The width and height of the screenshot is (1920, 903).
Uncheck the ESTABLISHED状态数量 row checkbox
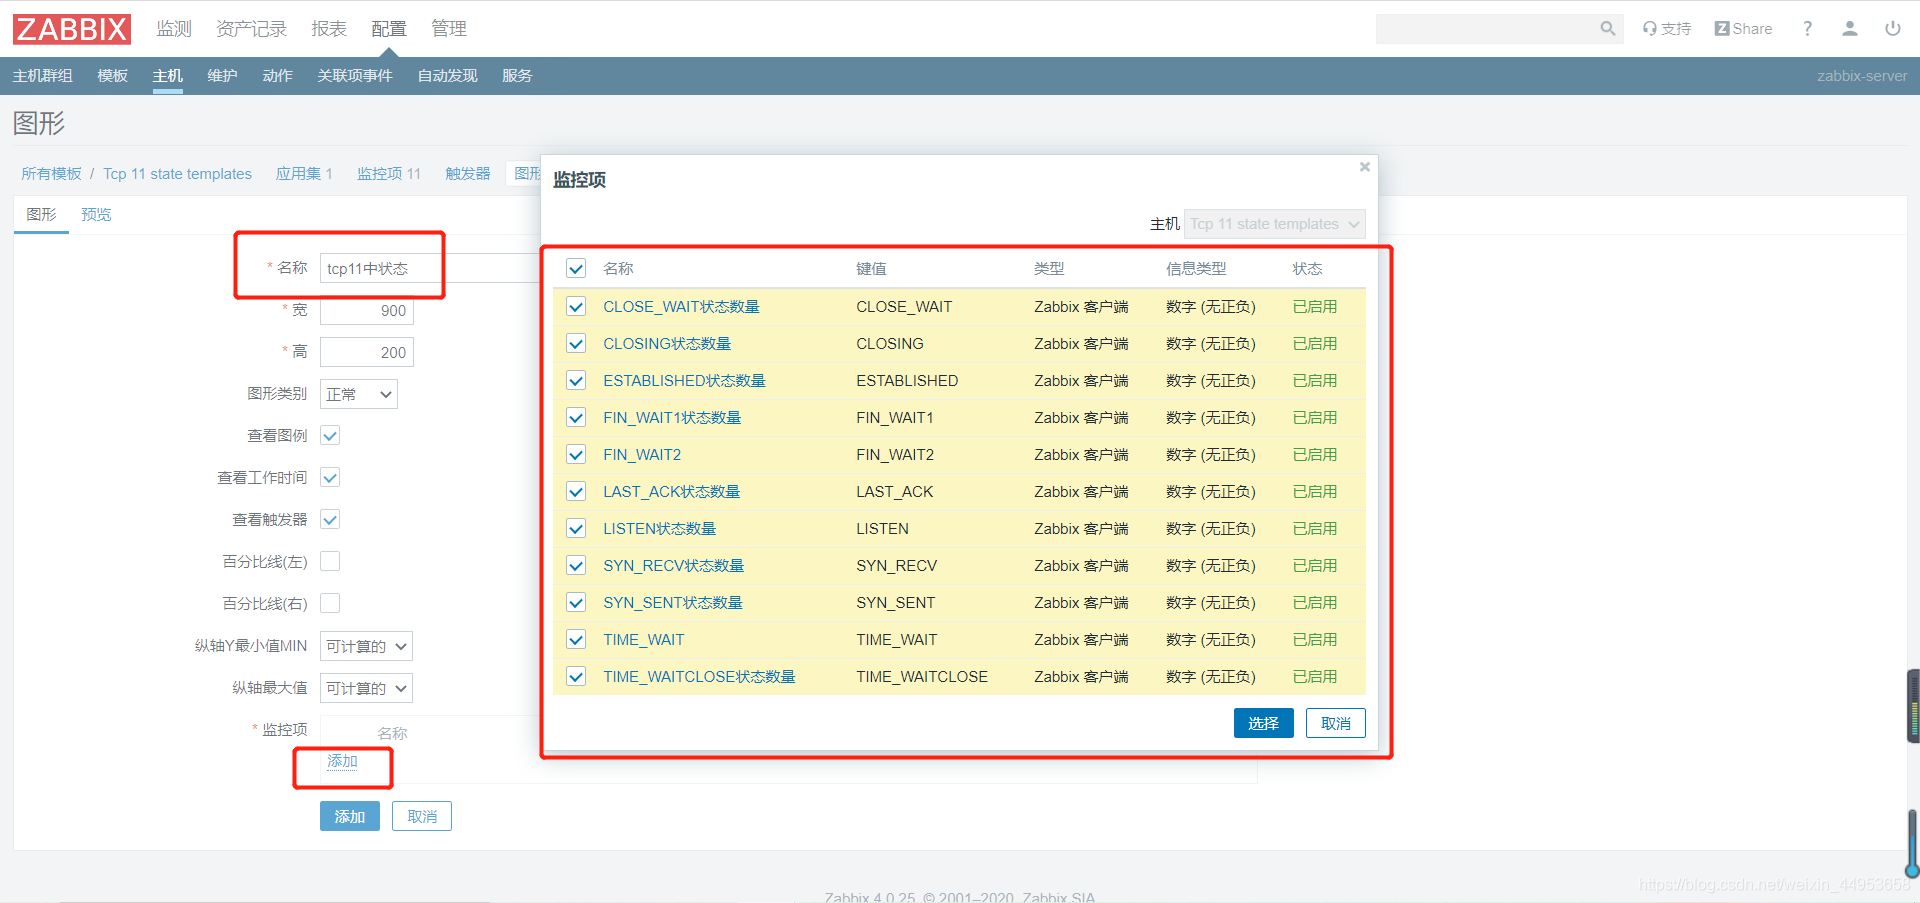coord(576,380)
